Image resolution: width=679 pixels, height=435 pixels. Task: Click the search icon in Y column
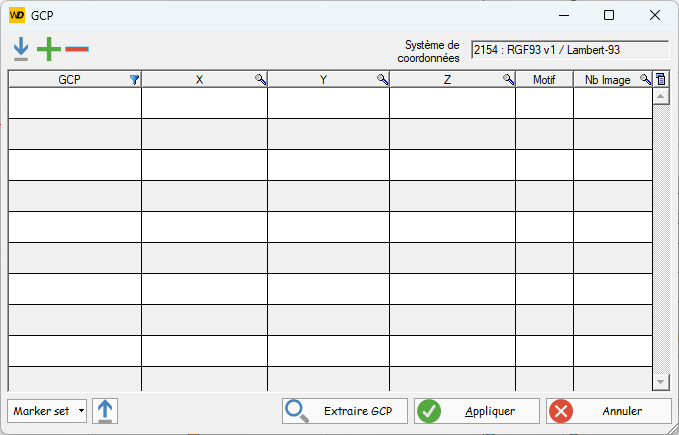[x=383, y=79]
